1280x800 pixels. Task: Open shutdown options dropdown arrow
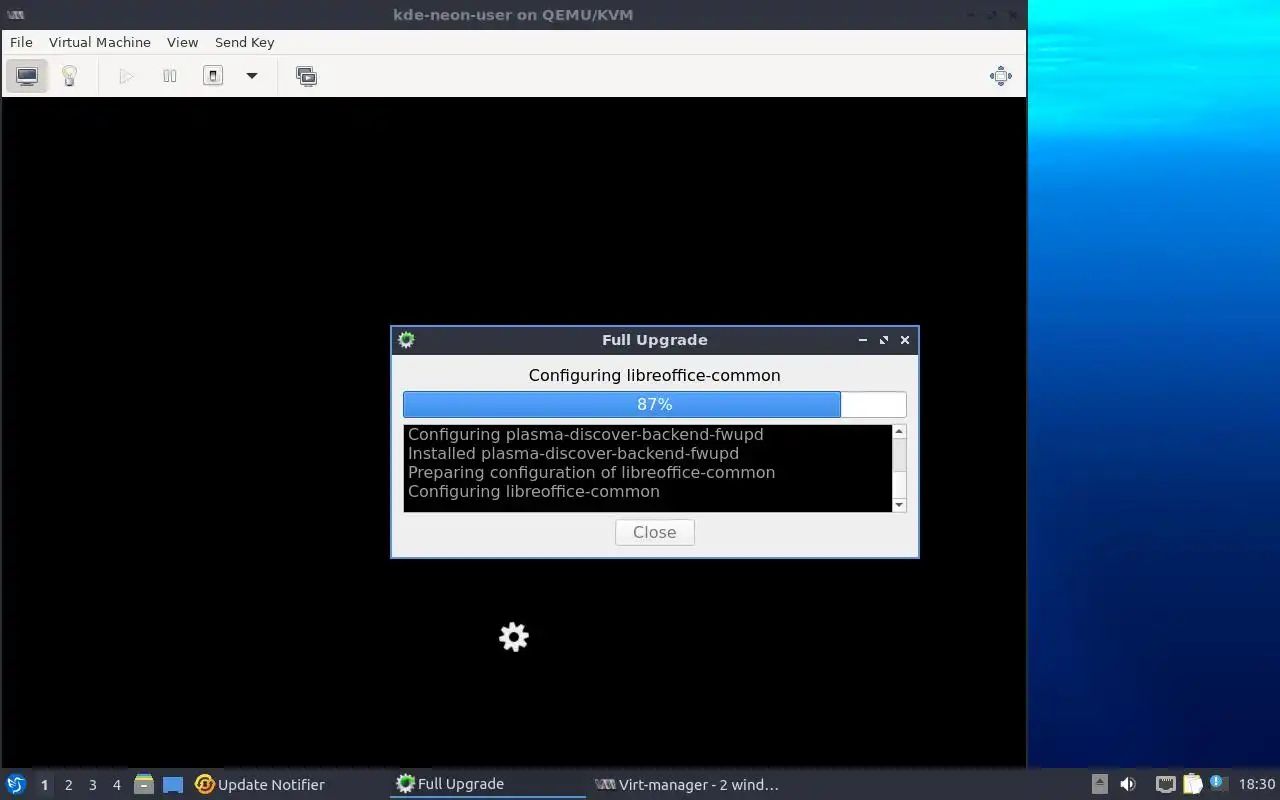[252, 76]
